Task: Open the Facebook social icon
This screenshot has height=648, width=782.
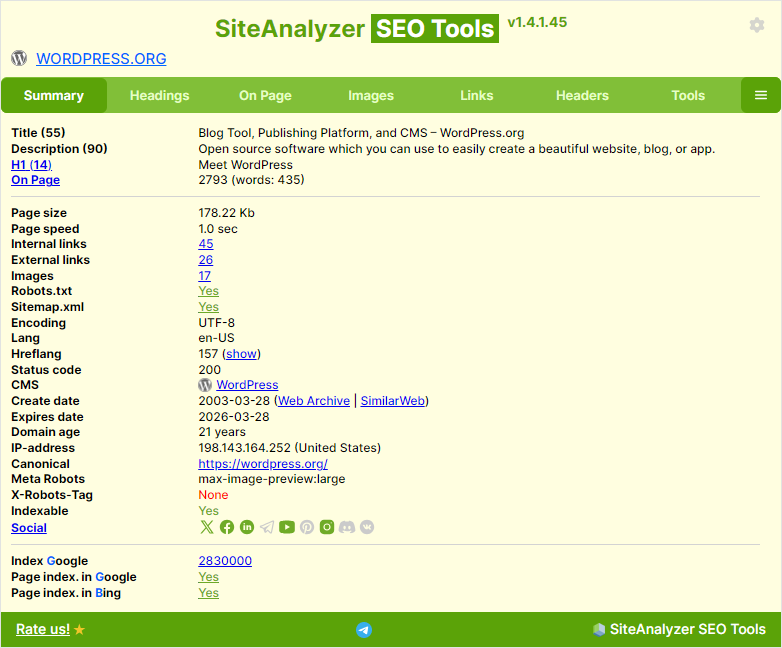Action: [x=227, y=527]
